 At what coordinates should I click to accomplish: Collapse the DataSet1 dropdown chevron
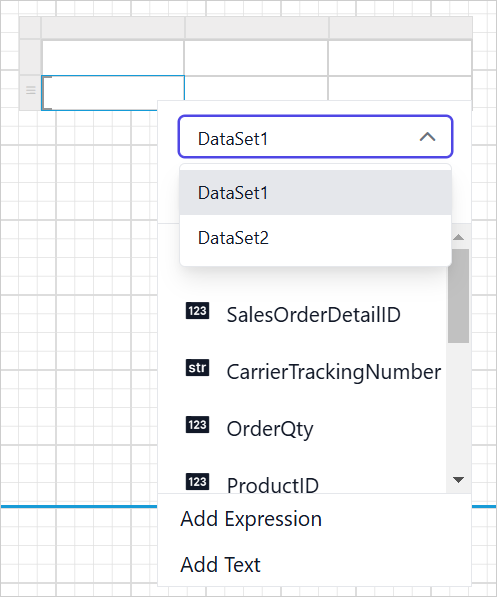click(427, 137)
